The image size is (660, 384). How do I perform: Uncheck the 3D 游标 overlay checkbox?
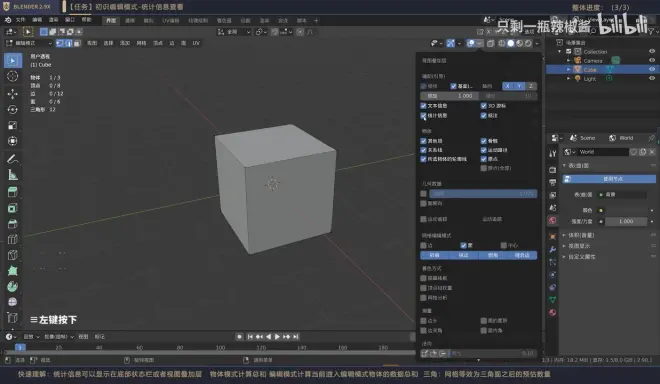point(484,106)
